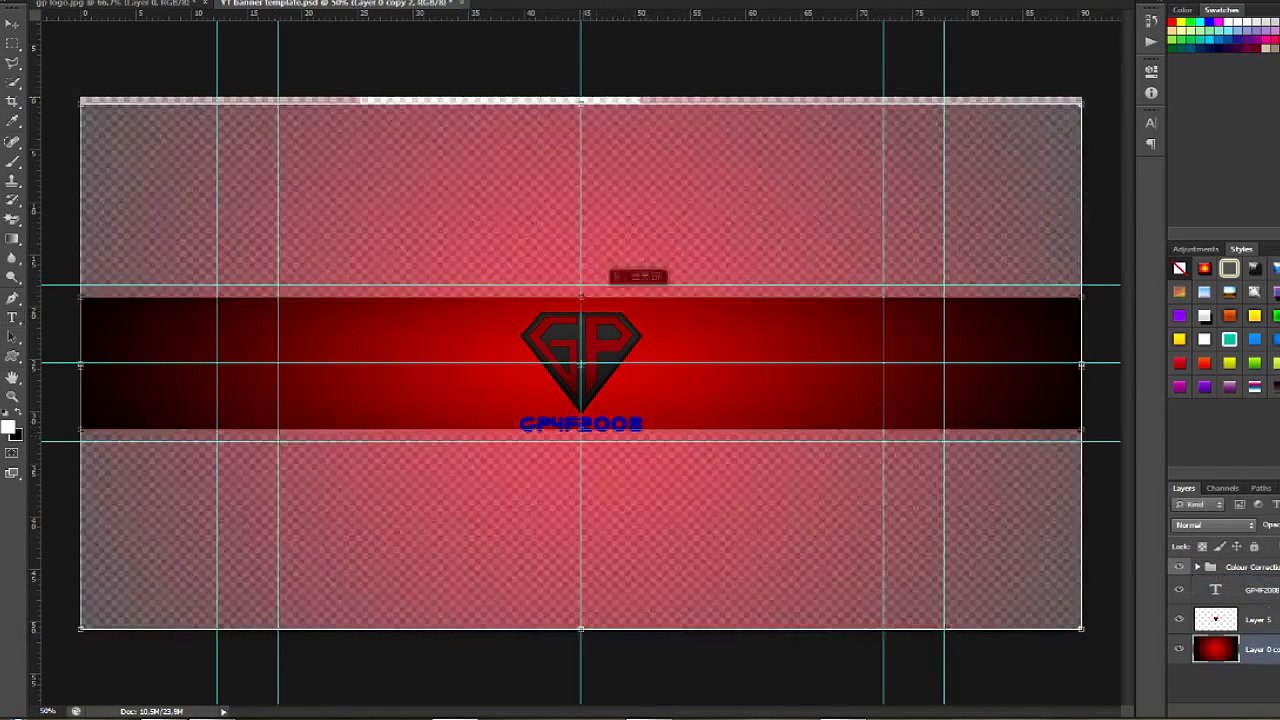Hide the Colour Correction group
Screen dimensions: 1280x720
click(x=1179, y=567)
